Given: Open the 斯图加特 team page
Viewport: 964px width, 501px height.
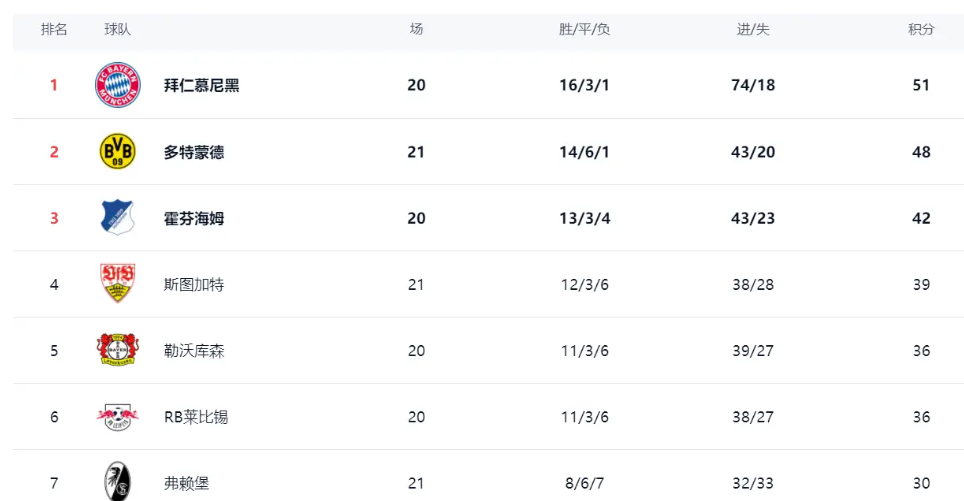Looking at the screenshot, I should 194,285.
